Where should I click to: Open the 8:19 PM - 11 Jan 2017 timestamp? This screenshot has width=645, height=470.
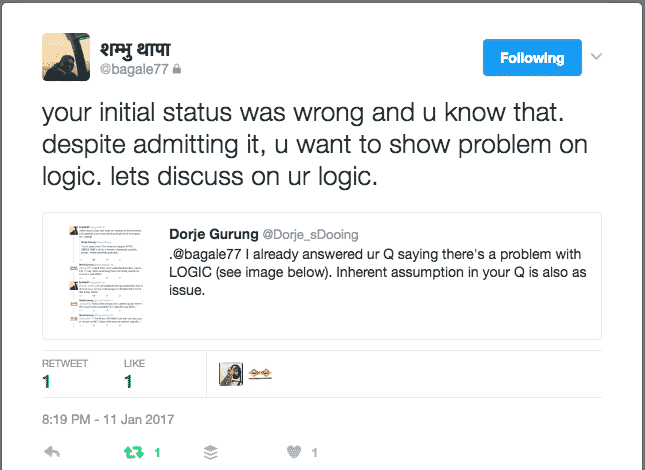108,419
